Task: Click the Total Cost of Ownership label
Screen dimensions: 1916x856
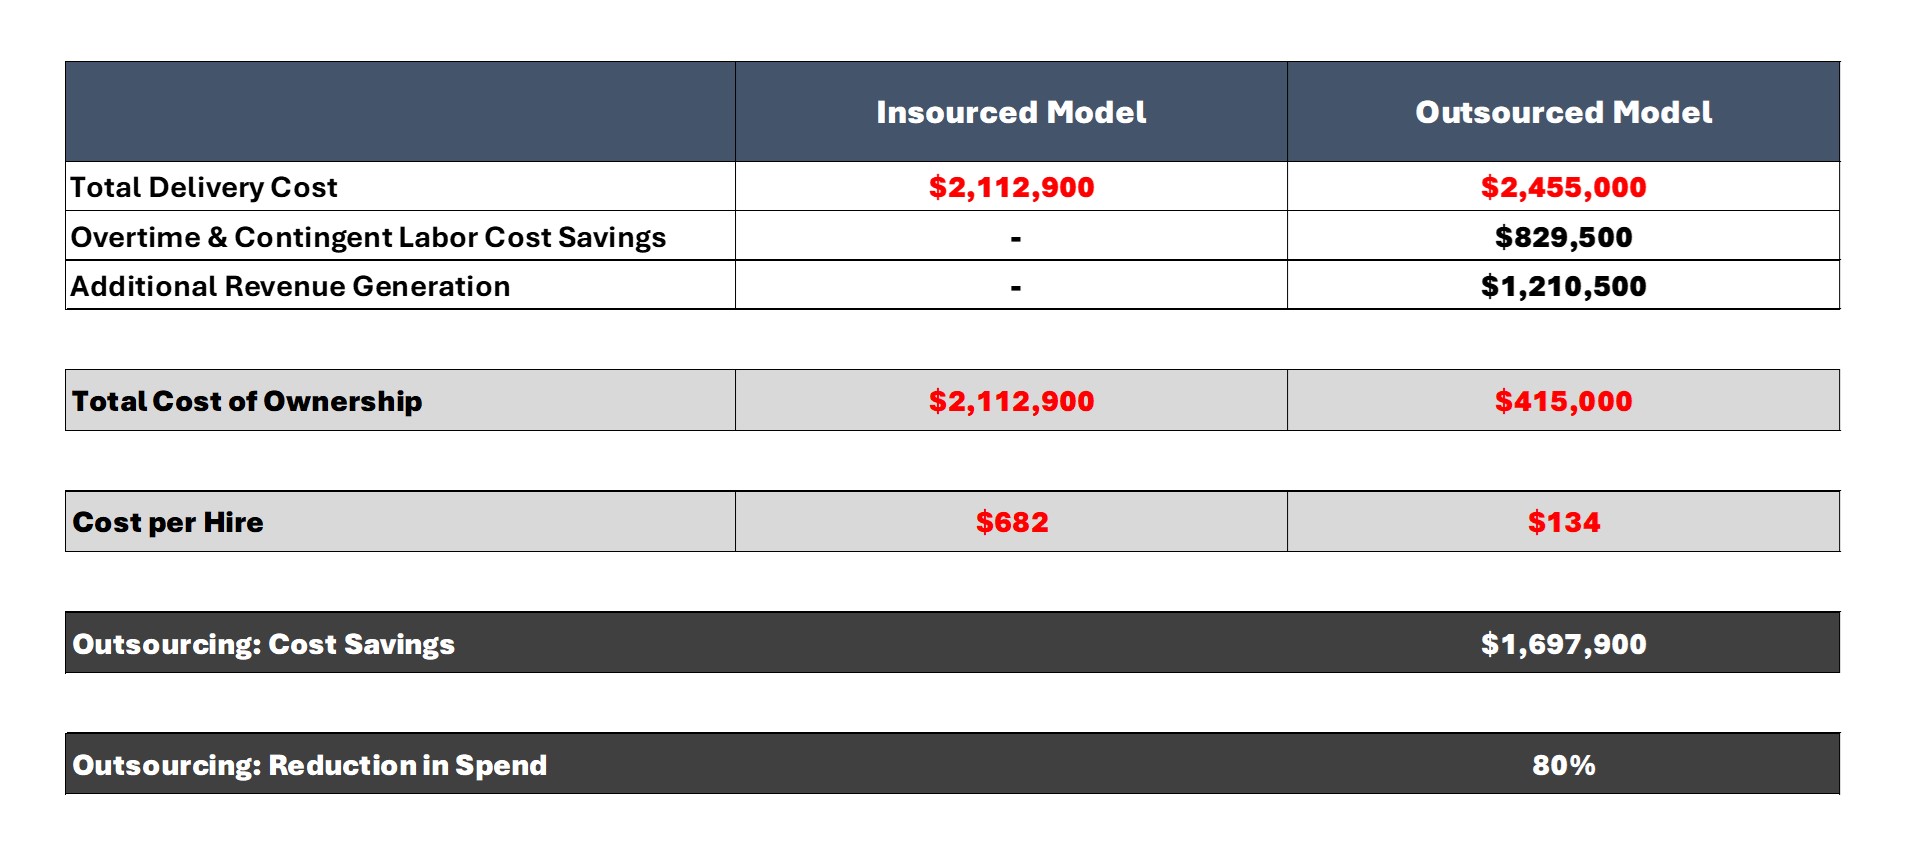Action: [247, 401]
